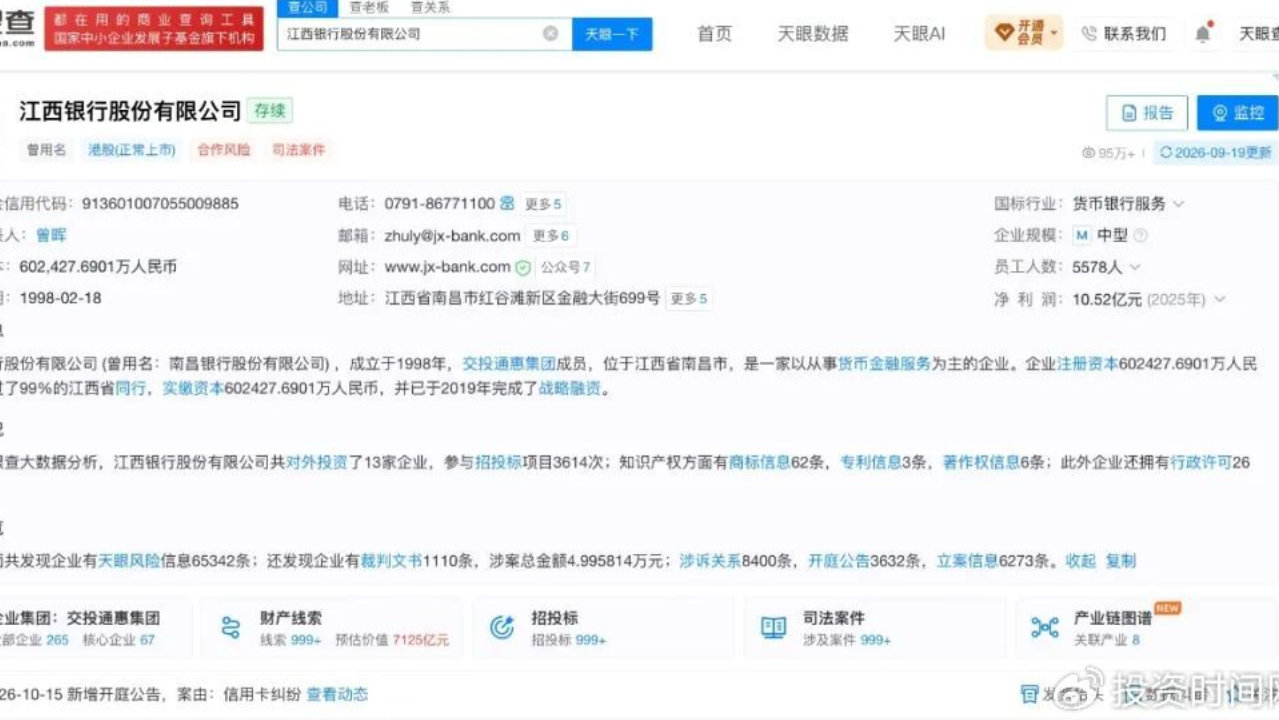Image resolution: width=1279 pixels, height=720 pixels.
Task: Open the 招投标 card icon
Action: click(502, 628)
